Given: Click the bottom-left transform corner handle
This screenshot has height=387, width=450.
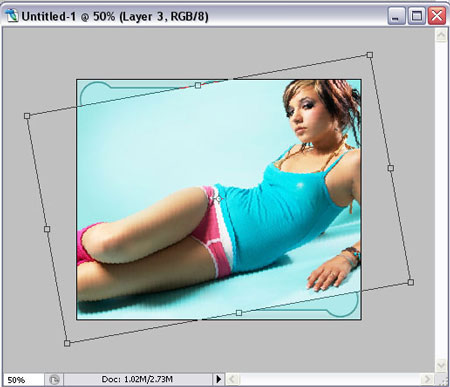Looking at the screenshot, I should 67,343.
